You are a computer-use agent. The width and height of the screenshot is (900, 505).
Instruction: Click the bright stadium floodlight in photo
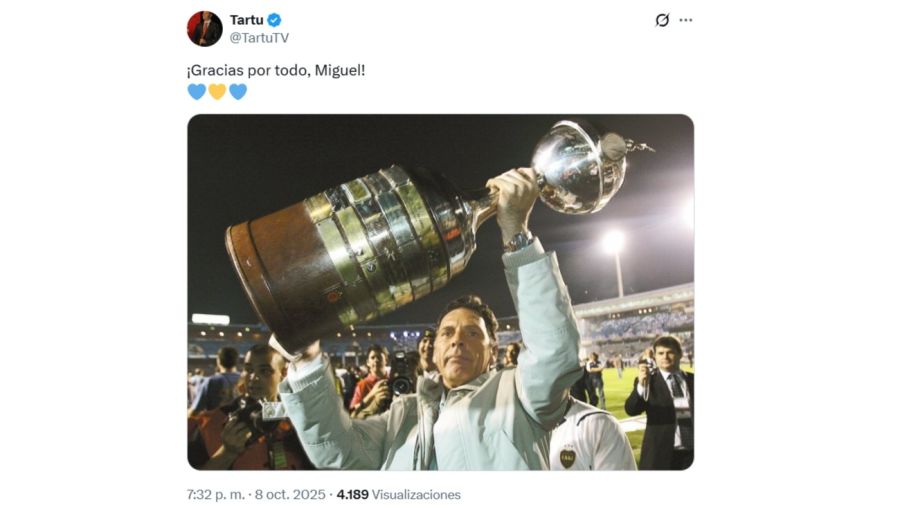point(613,241)
